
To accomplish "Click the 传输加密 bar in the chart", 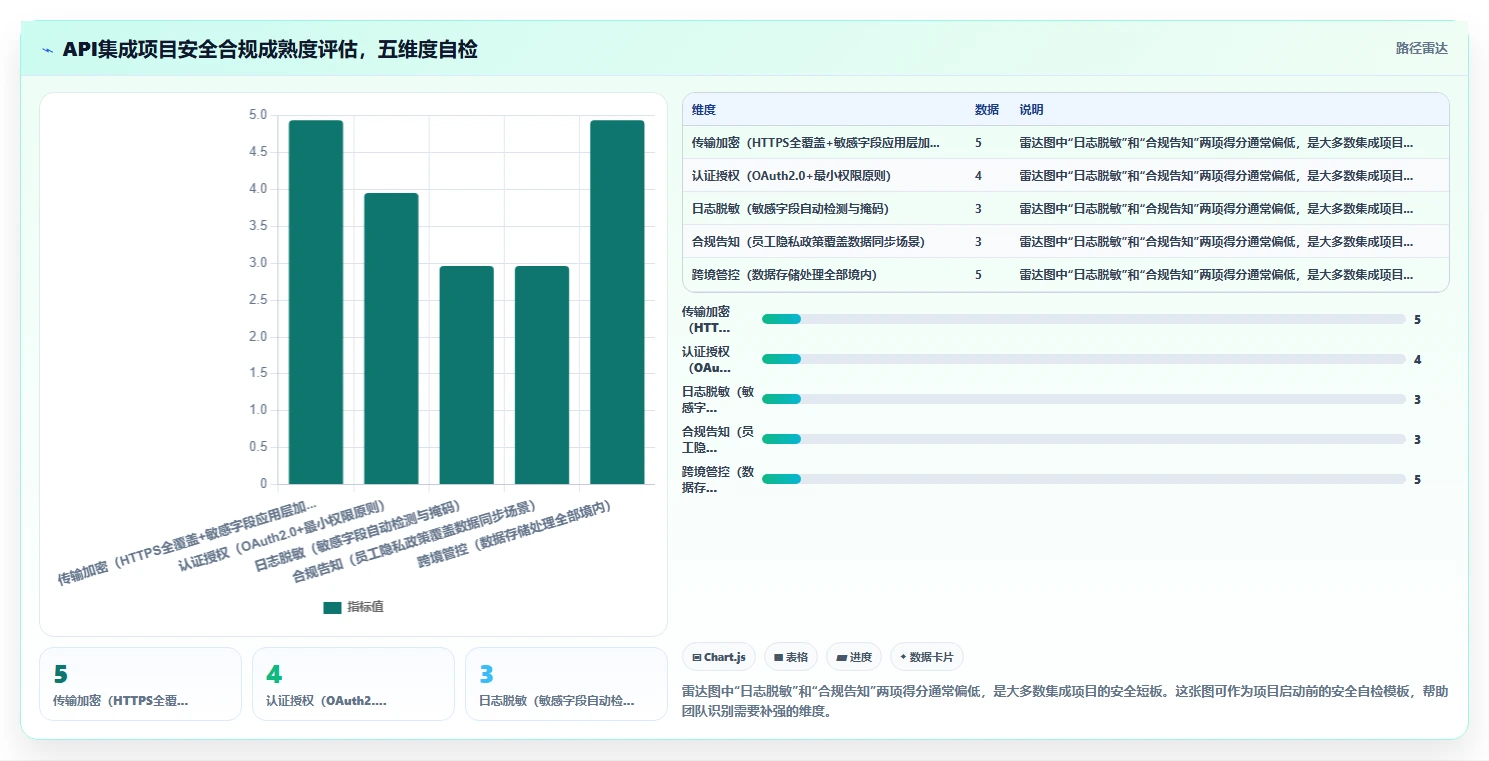I will 316,302.
